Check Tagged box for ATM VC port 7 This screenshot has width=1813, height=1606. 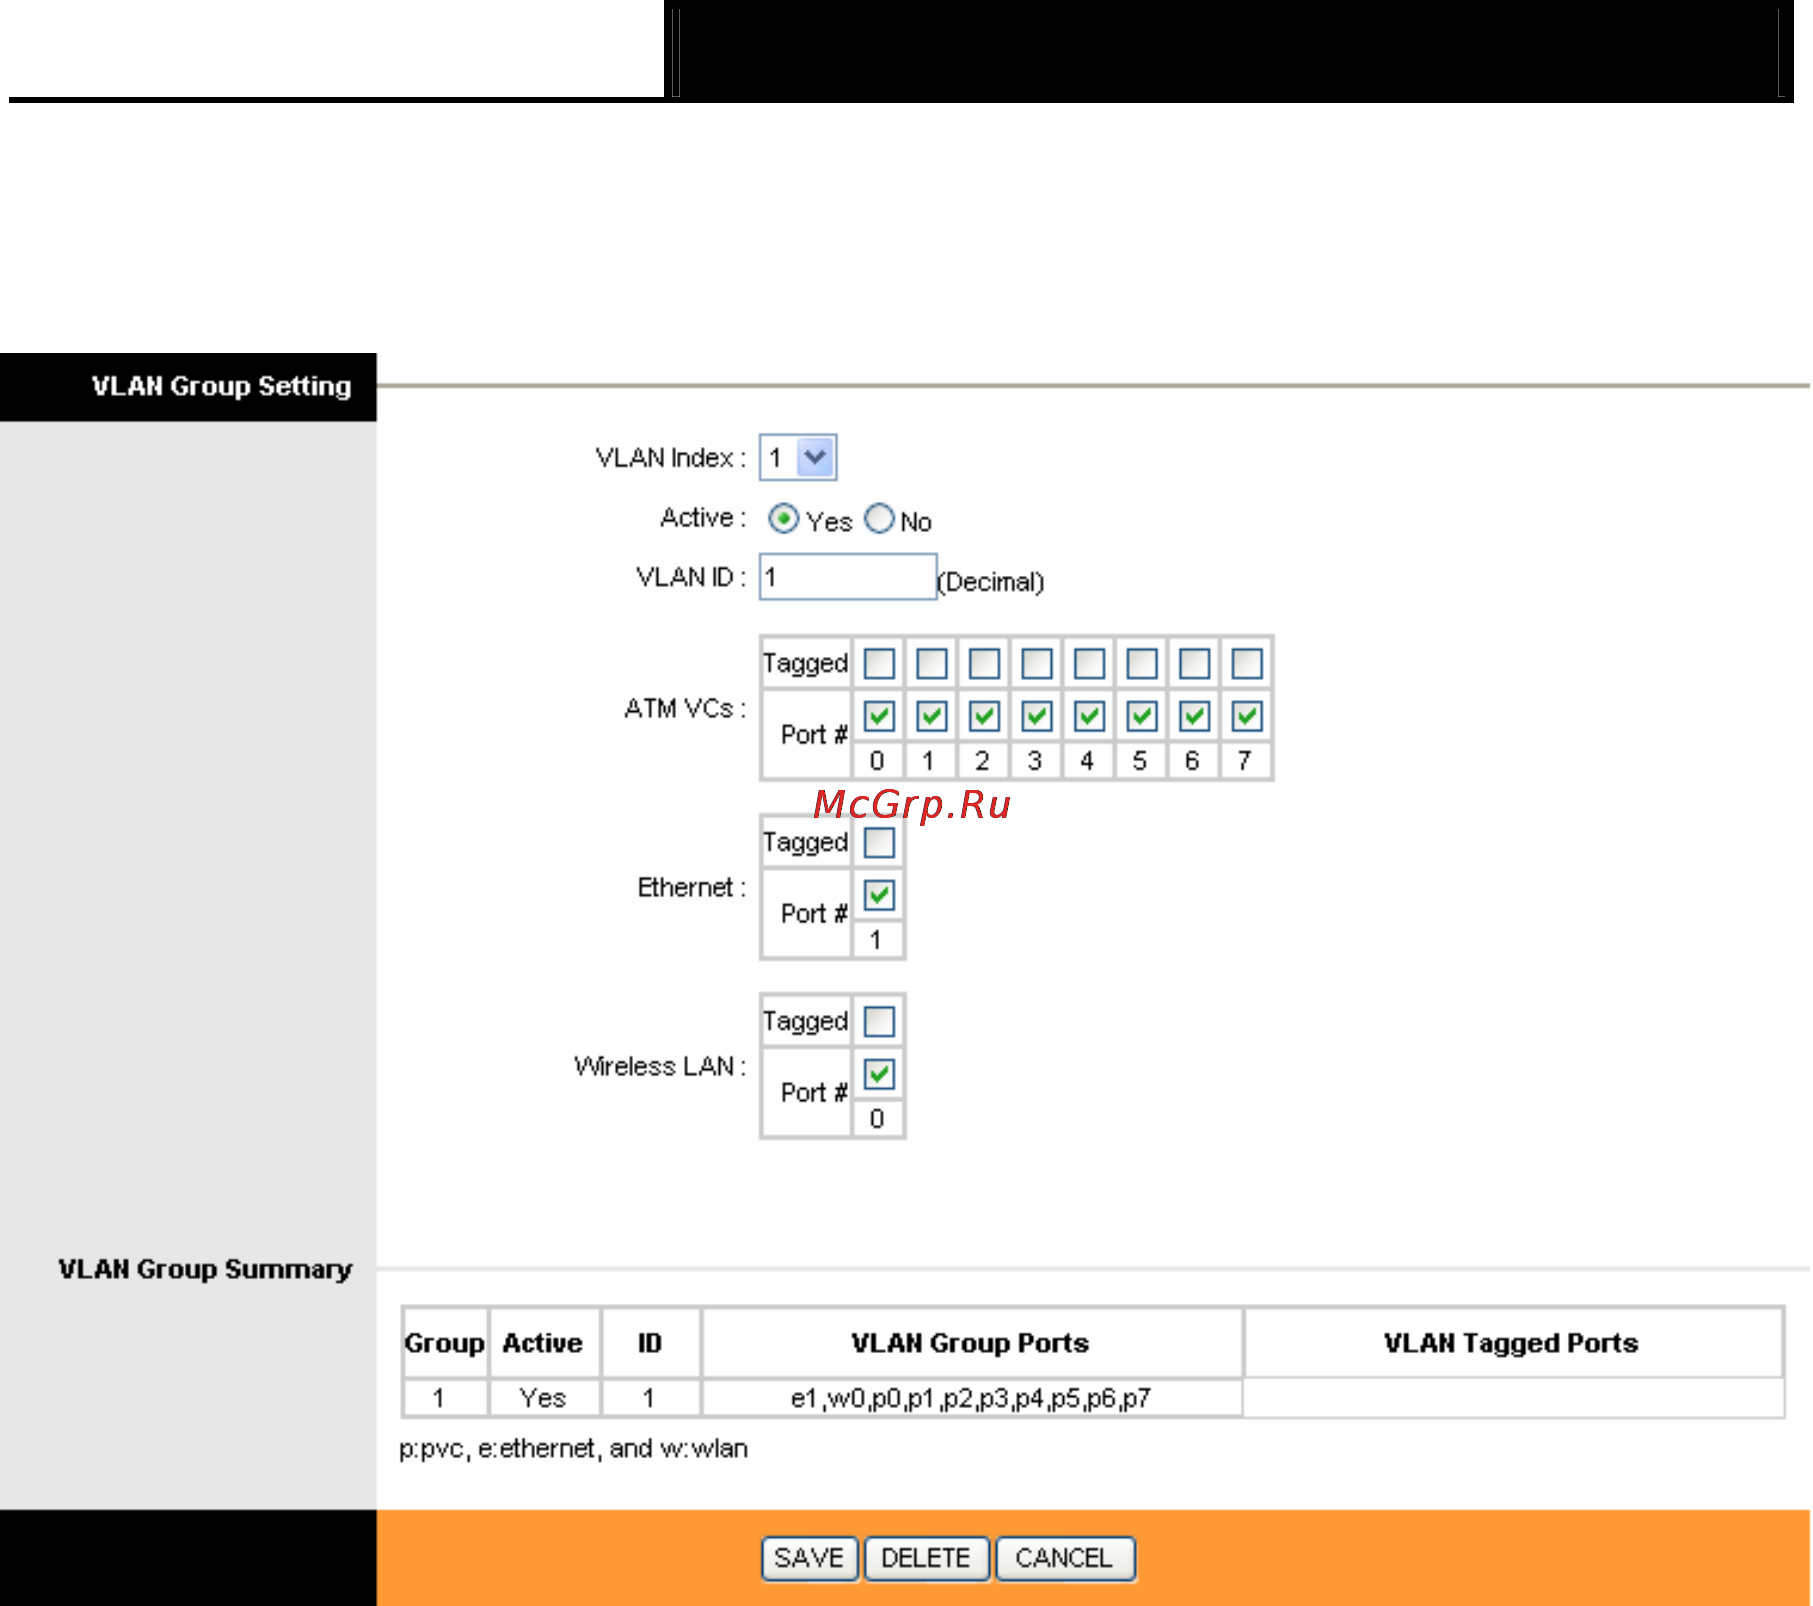pos(1247,663)
